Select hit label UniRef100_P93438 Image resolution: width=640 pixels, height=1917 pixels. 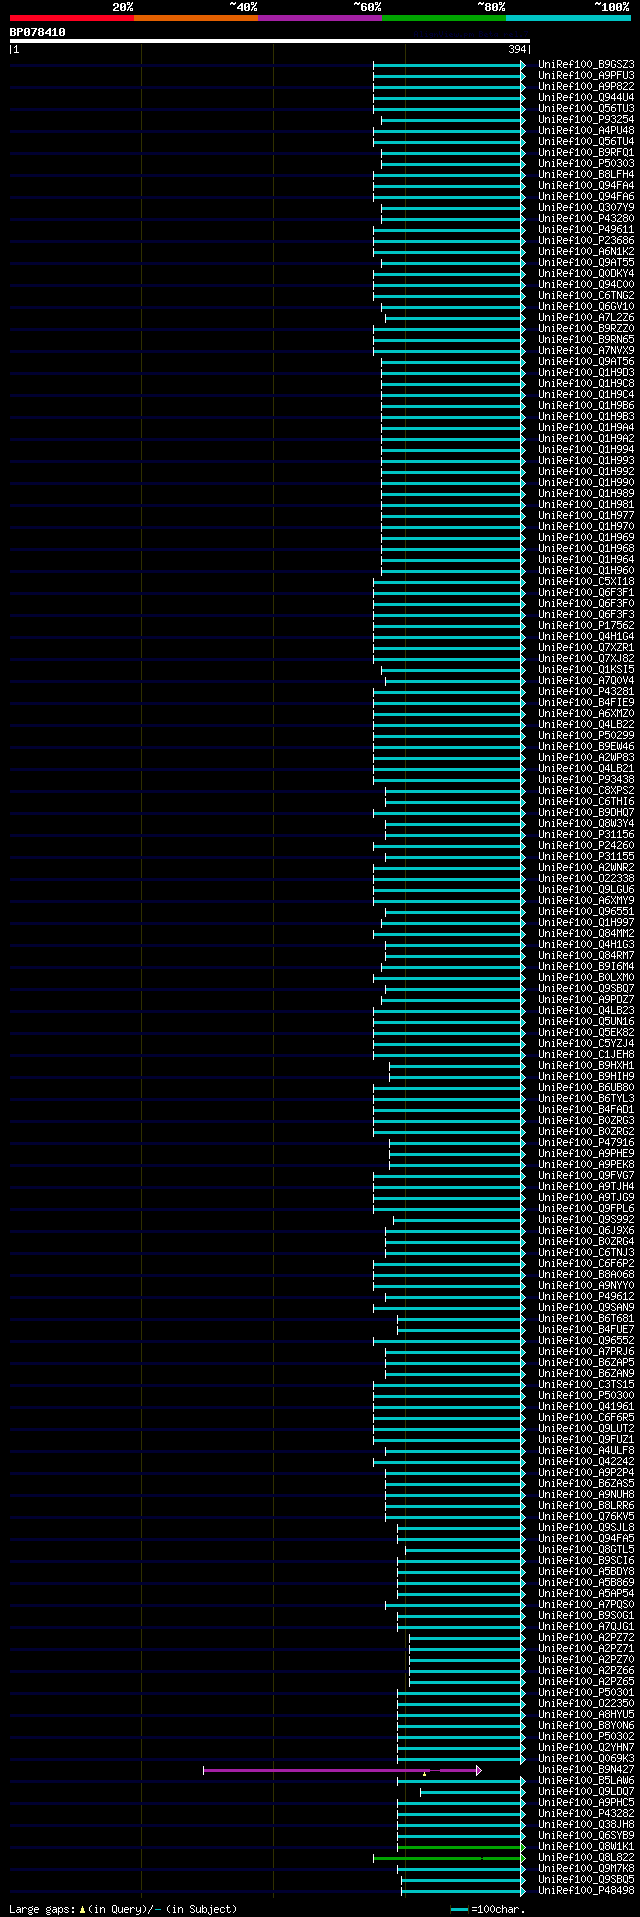coord(586,779)
